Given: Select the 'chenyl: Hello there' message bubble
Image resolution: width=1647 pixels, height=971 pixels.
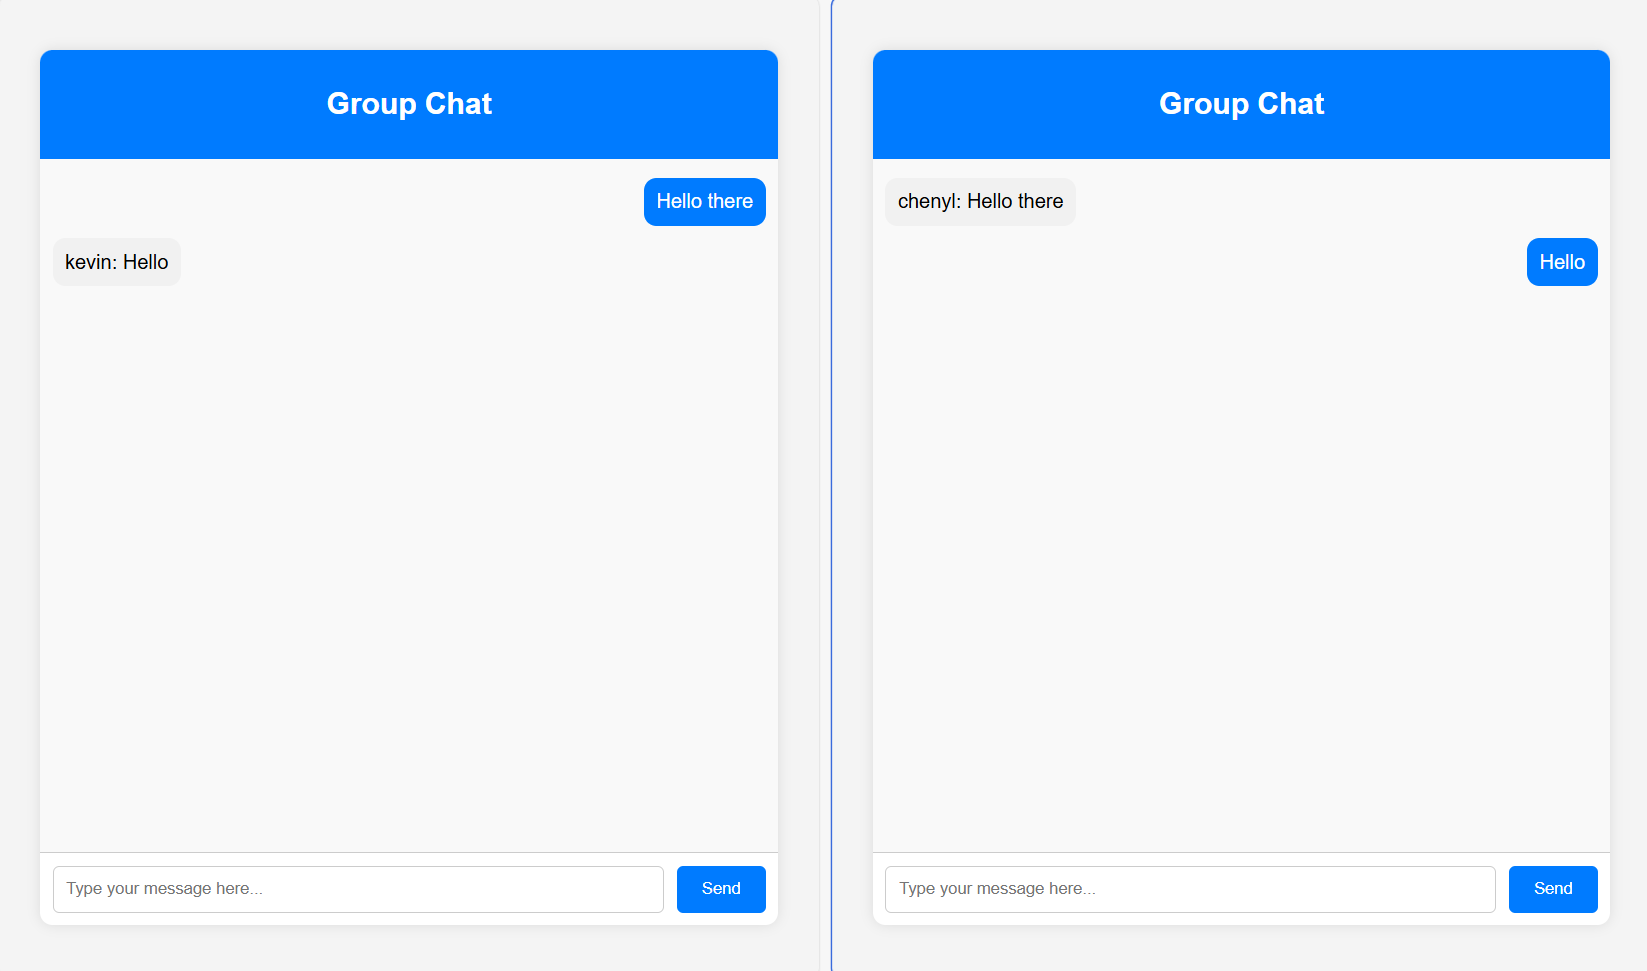Looking at the screenshot, I should click(x=980, y=201).
